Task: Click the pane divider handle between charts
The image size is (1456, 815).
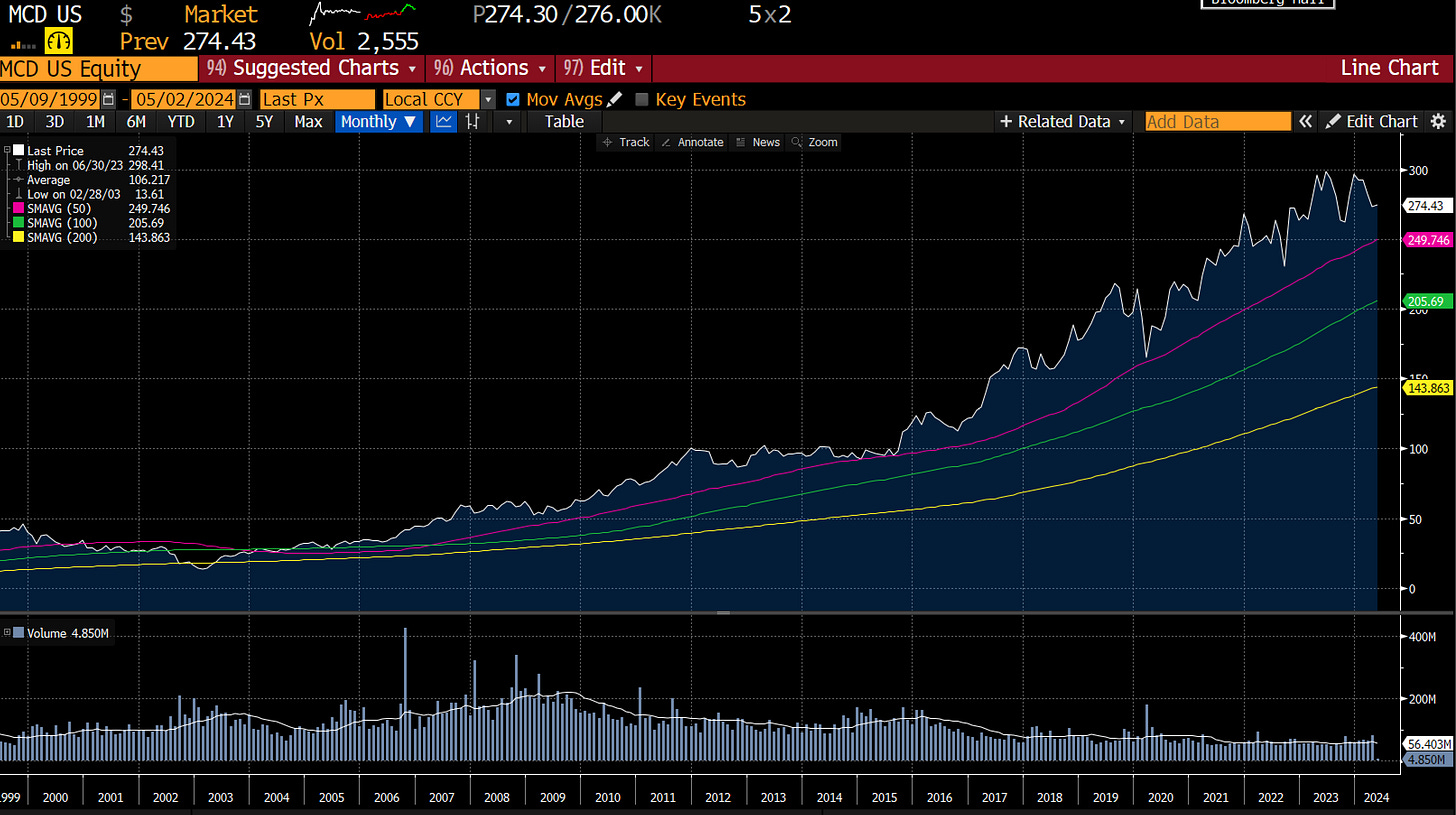Action: click(x=724, y=612)
